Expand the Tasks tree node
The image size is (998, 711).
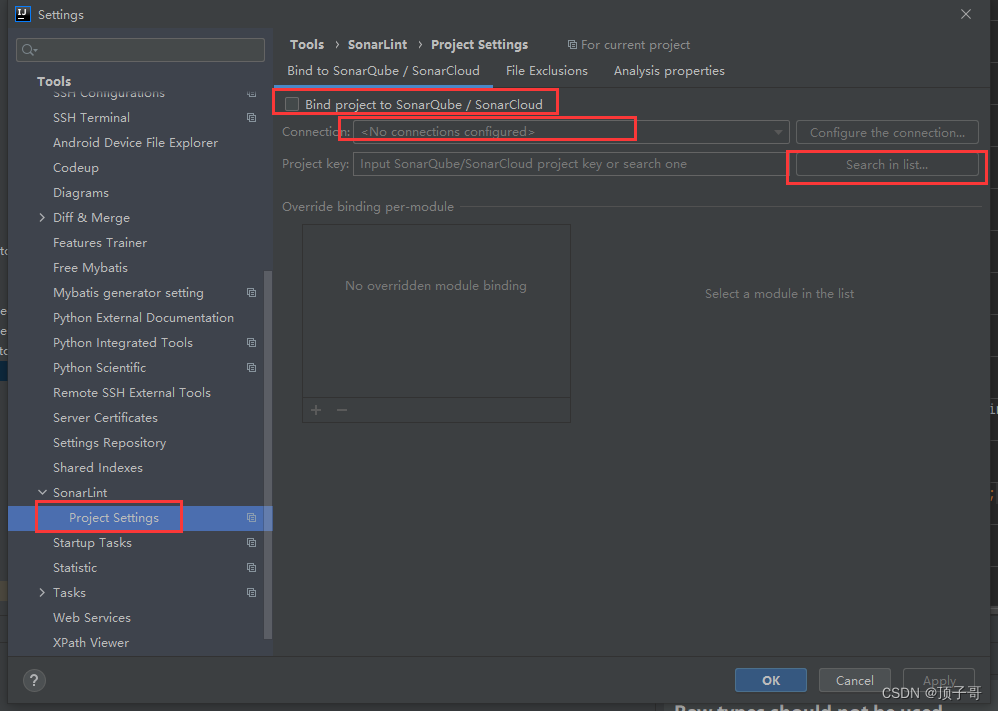click(x=42, y=593)
